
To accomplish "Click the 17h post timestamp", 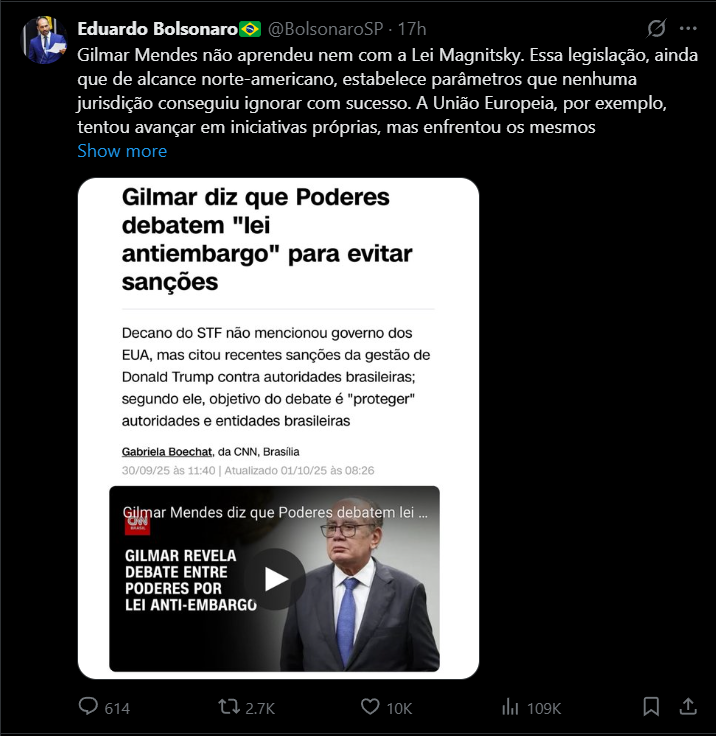I will [412, 29].
